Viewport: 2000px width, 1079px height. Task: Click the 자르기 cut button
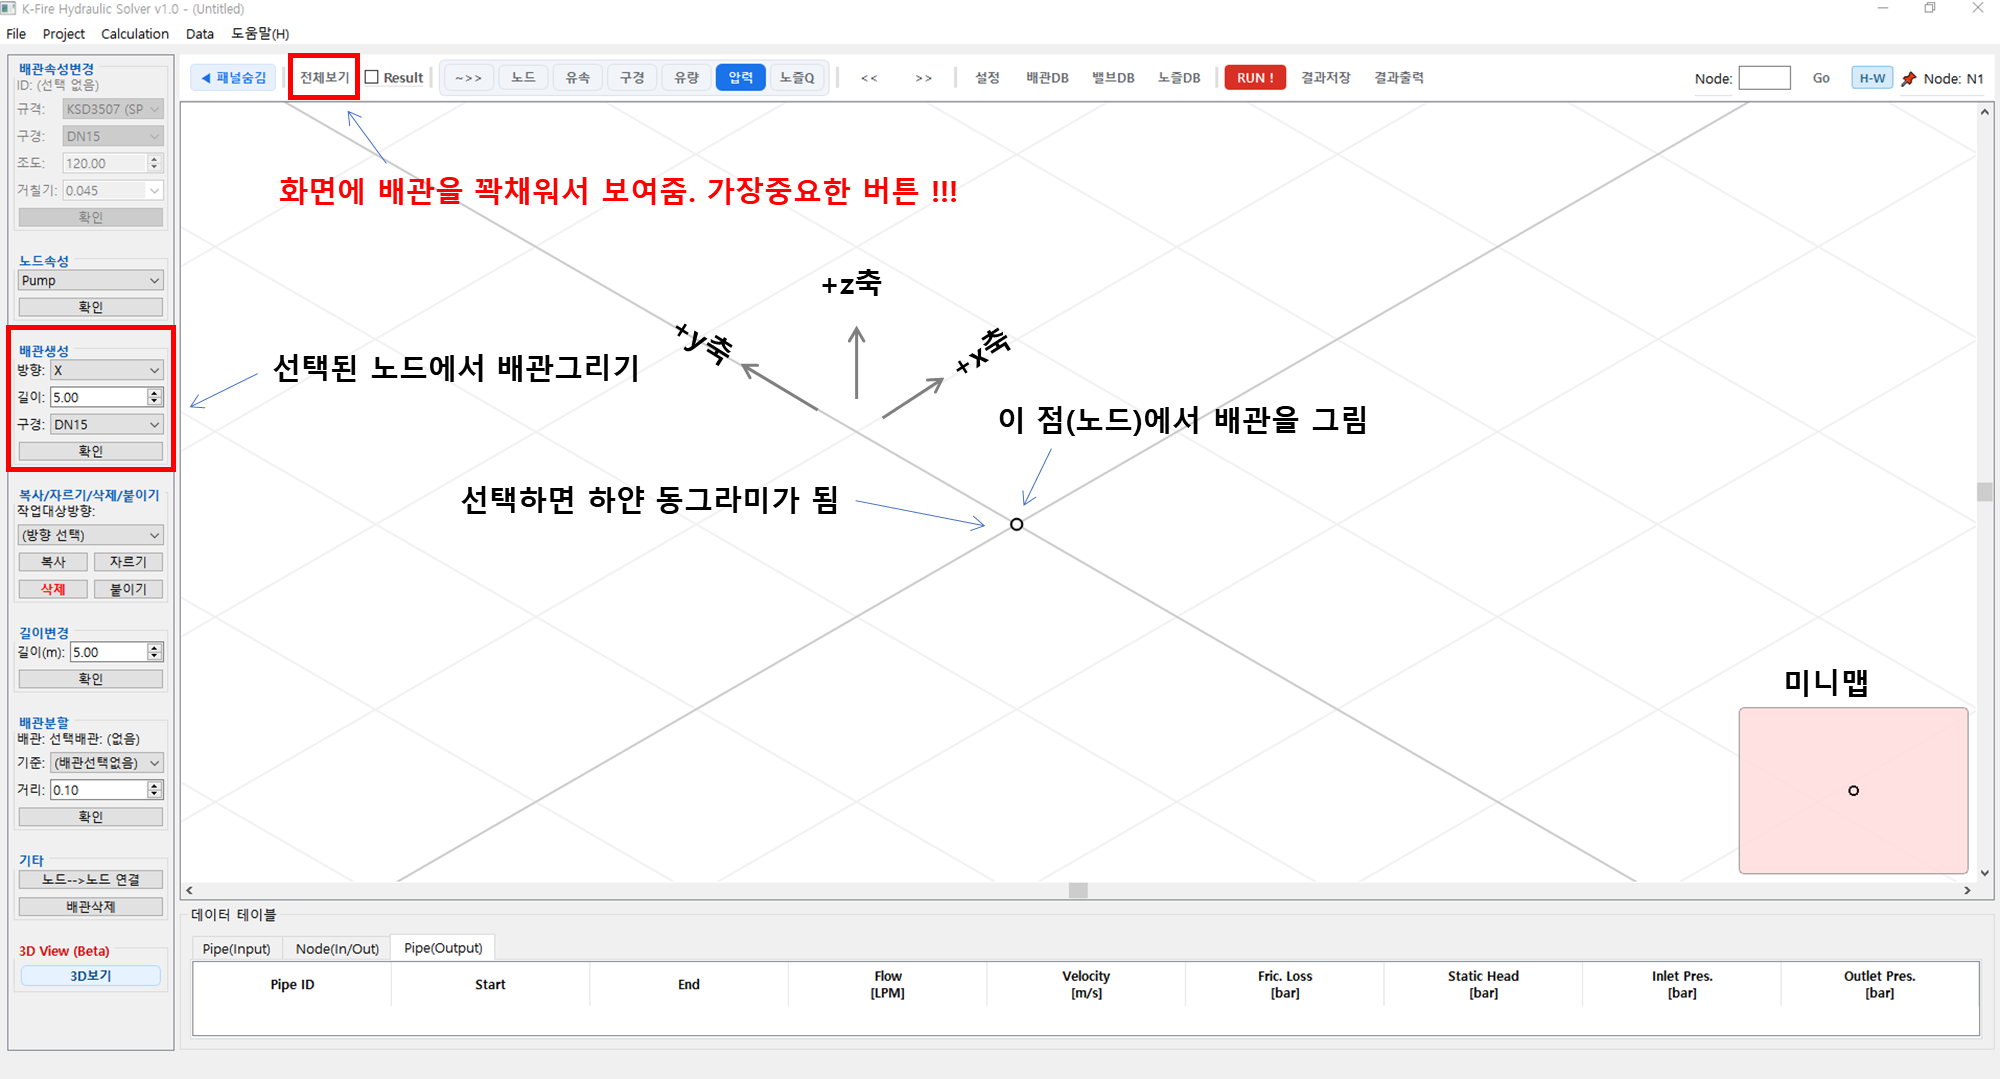tap(128, 562)
